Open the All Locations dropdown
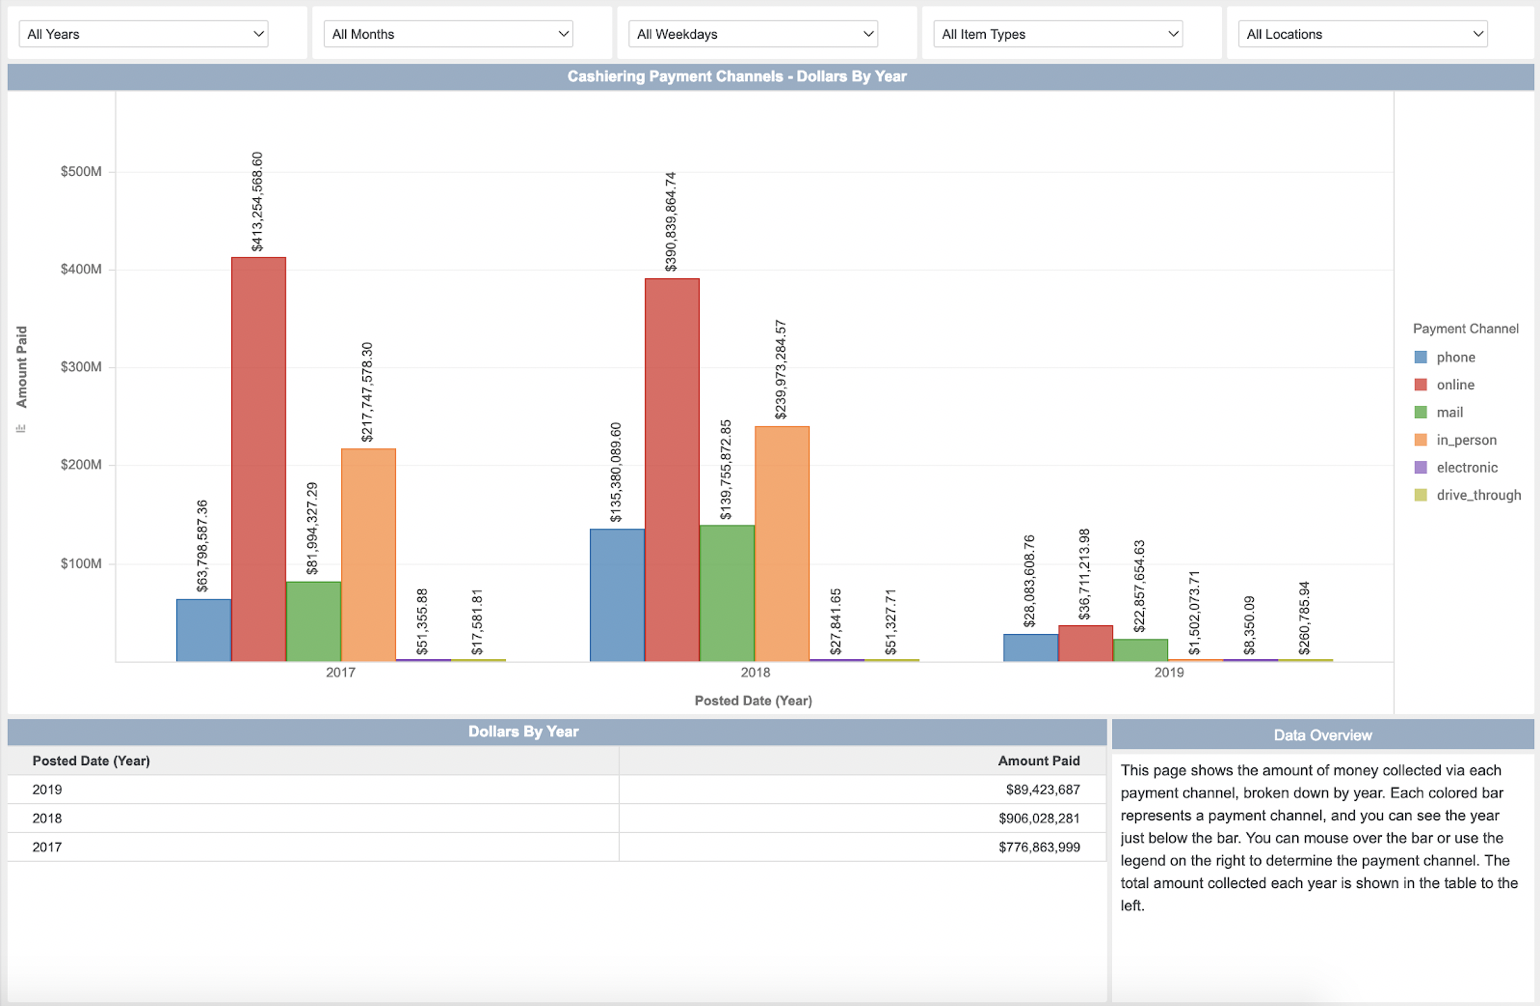1540x1006 pixels. click(x=1363, y=34)
